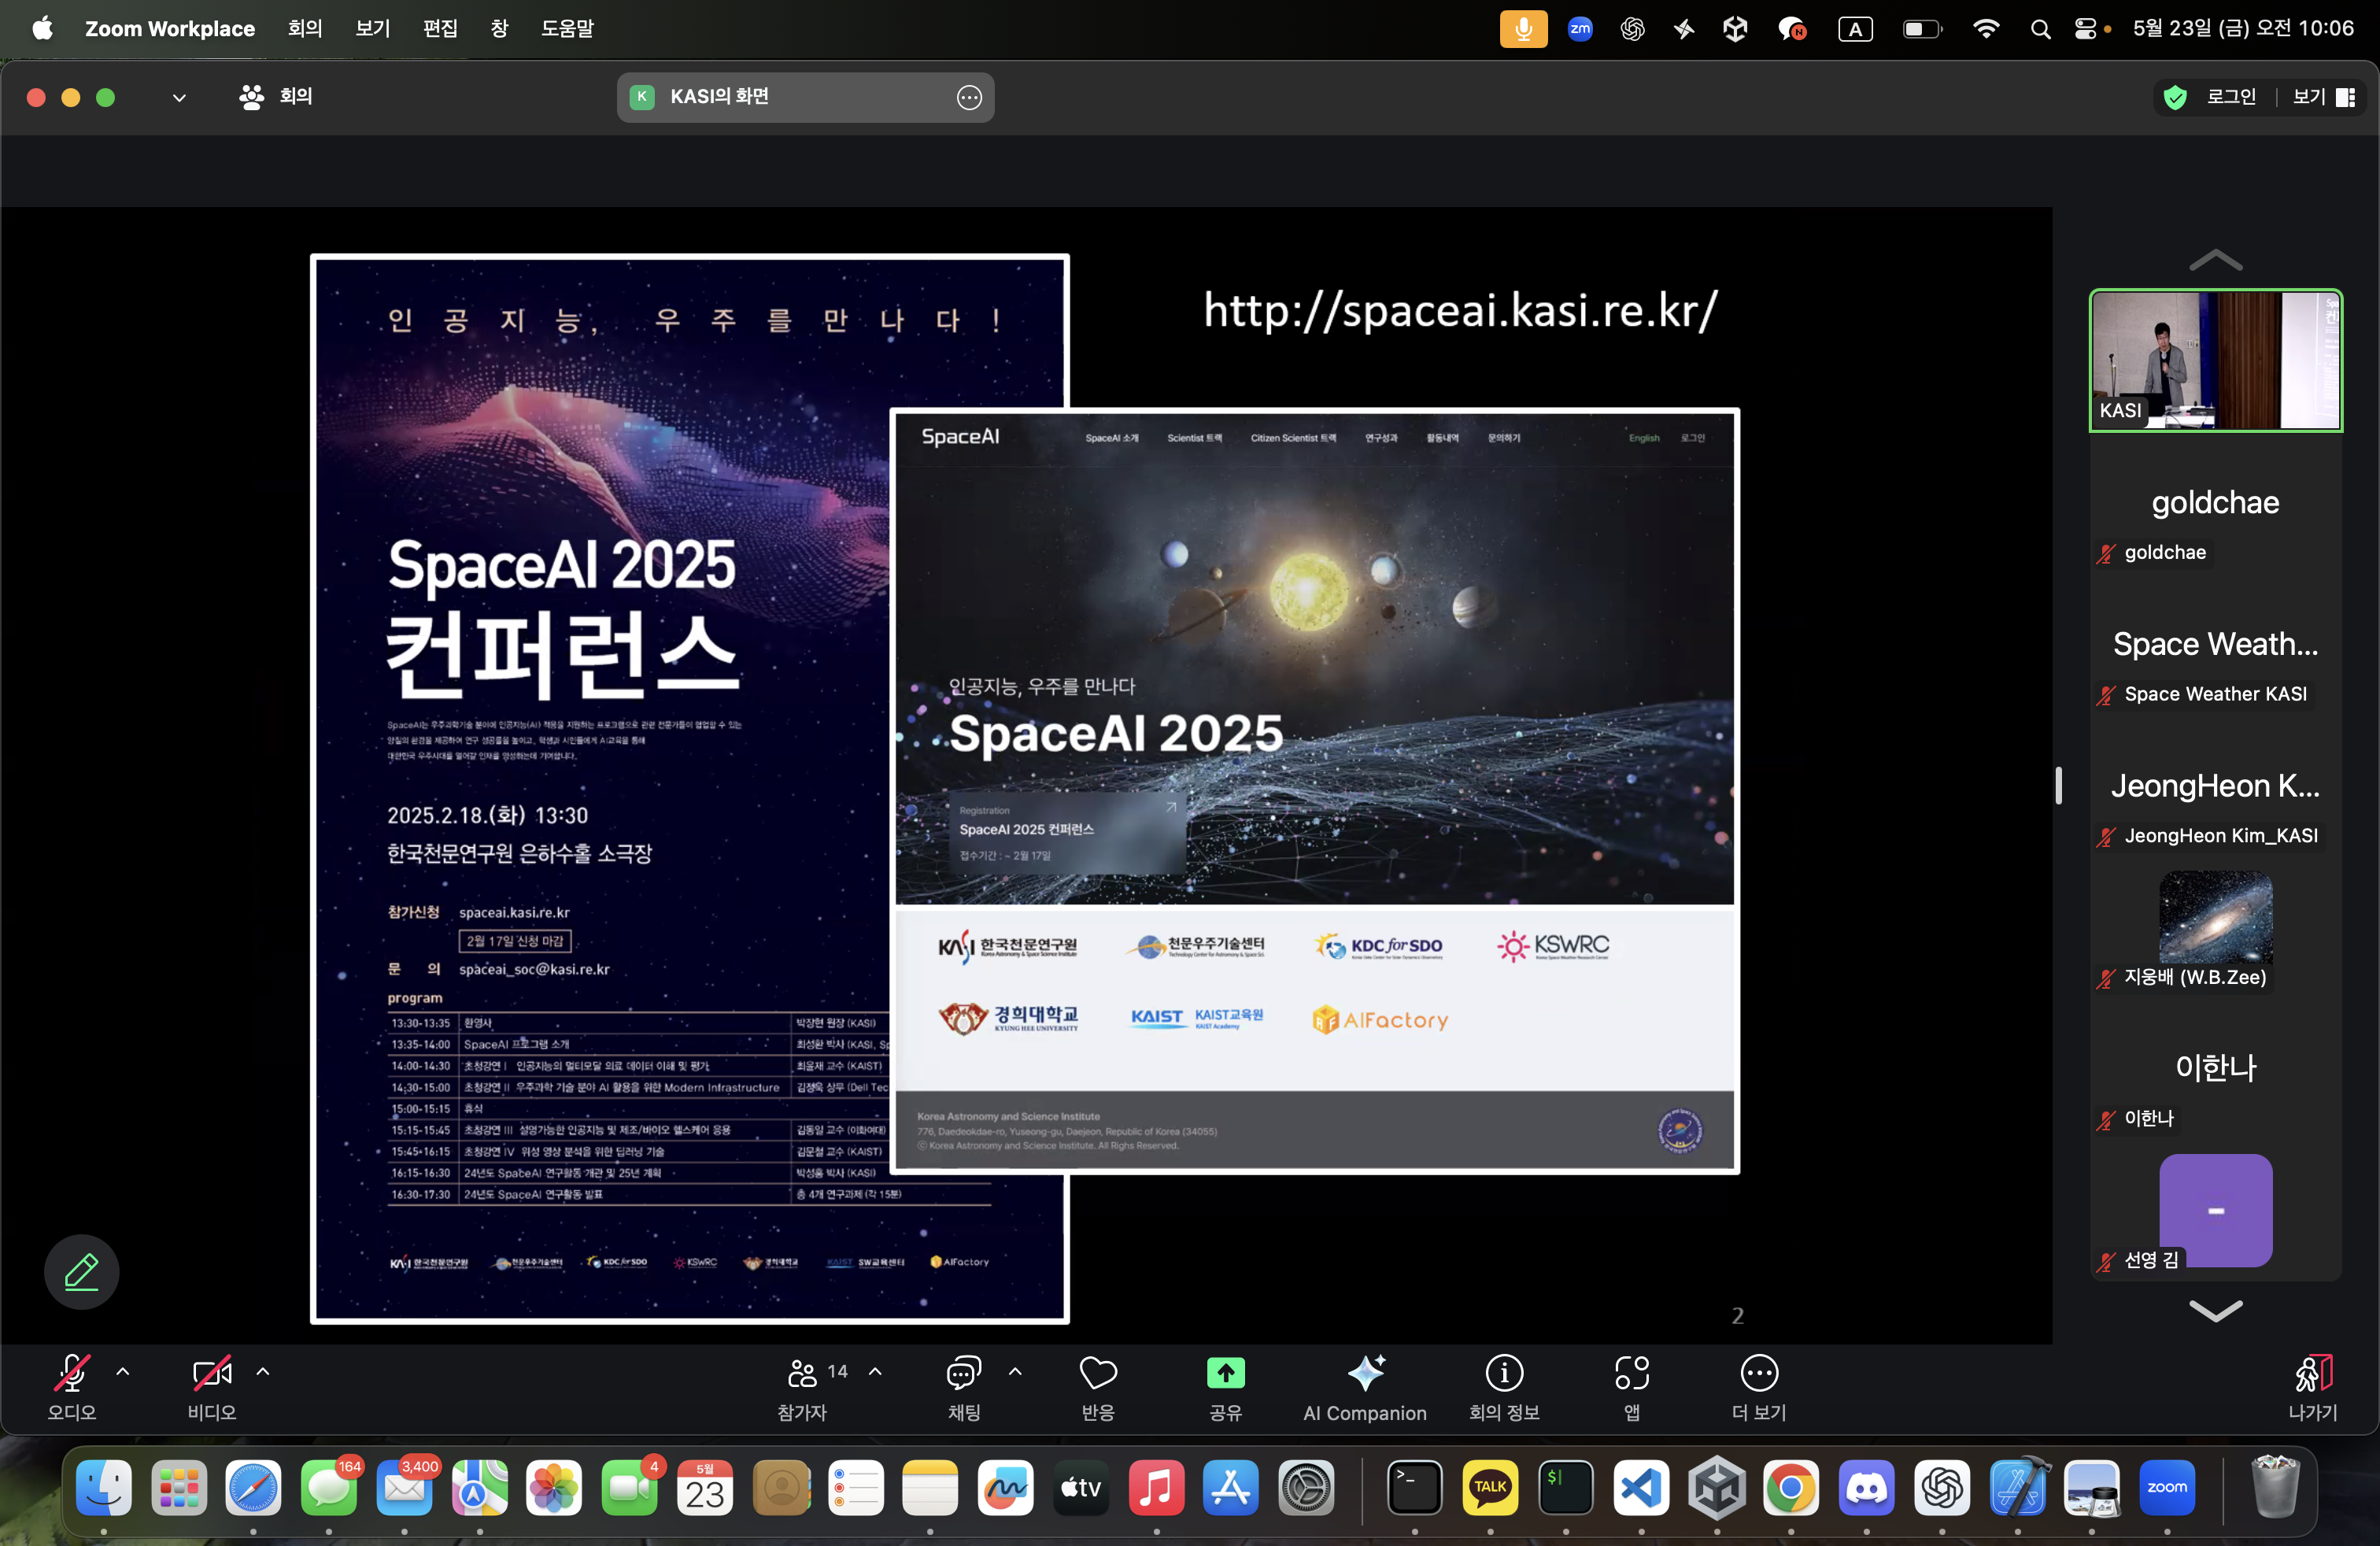Click the battery status icon
The image size is (2380, 1546).
click(1921, 29)
